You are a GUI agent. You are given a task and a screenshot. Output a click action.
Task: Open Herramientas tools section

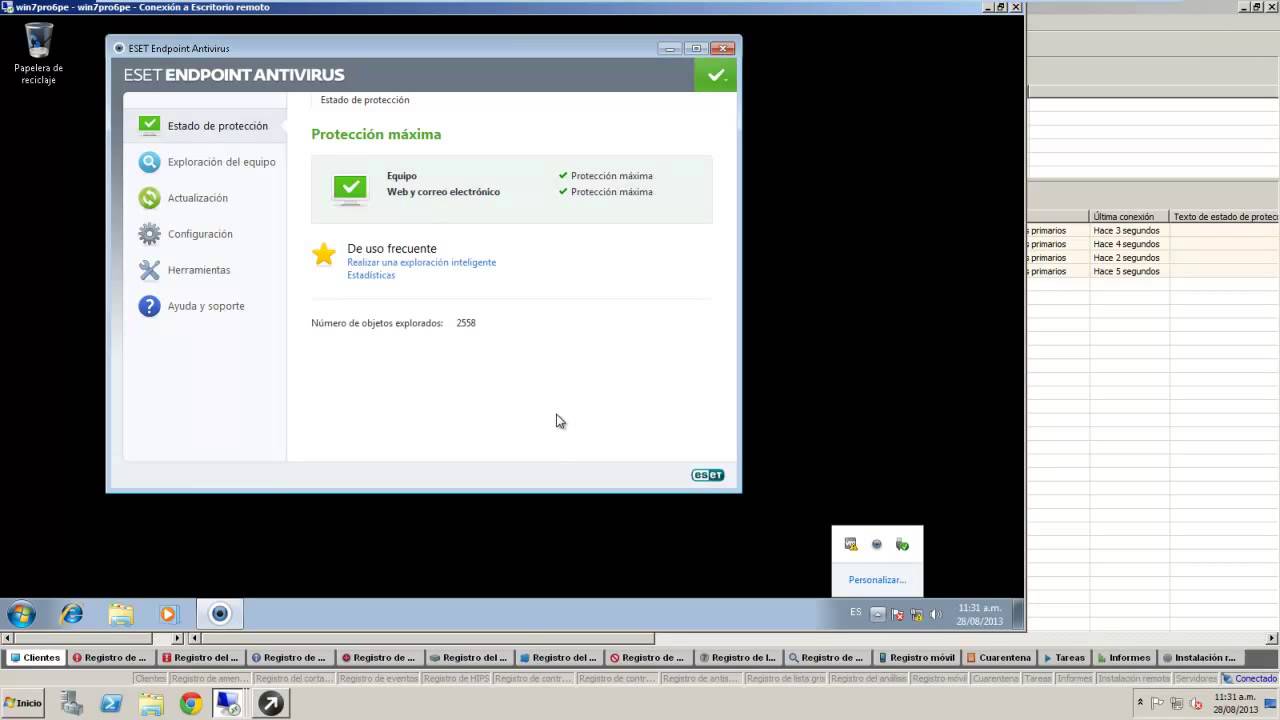coord(185,270)
